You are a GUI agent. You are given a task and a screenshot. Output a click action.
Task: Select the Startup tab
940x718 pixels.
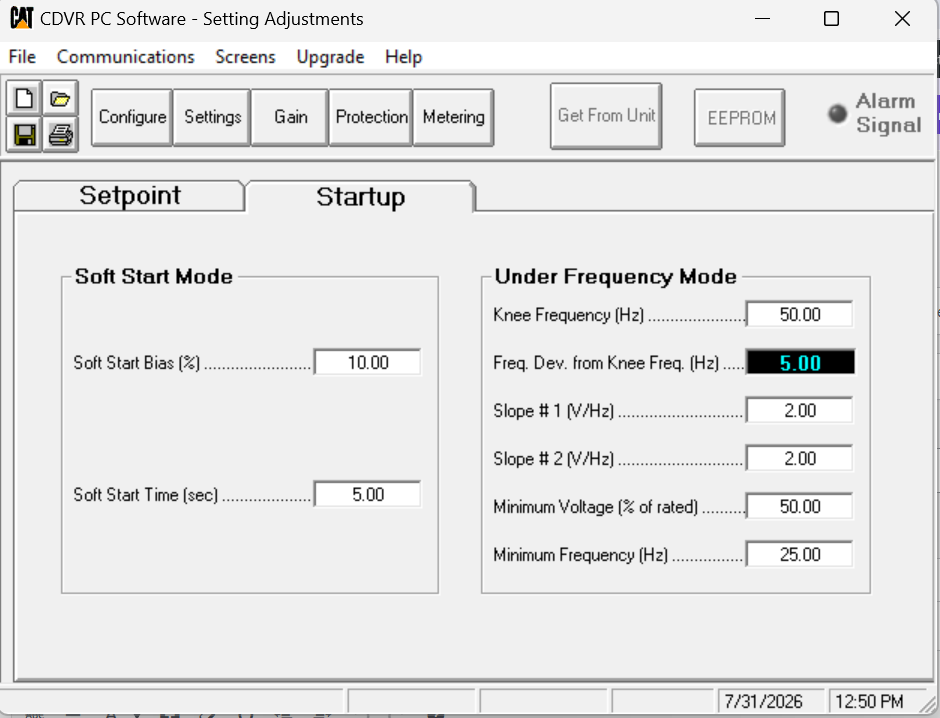click(360, 197)
